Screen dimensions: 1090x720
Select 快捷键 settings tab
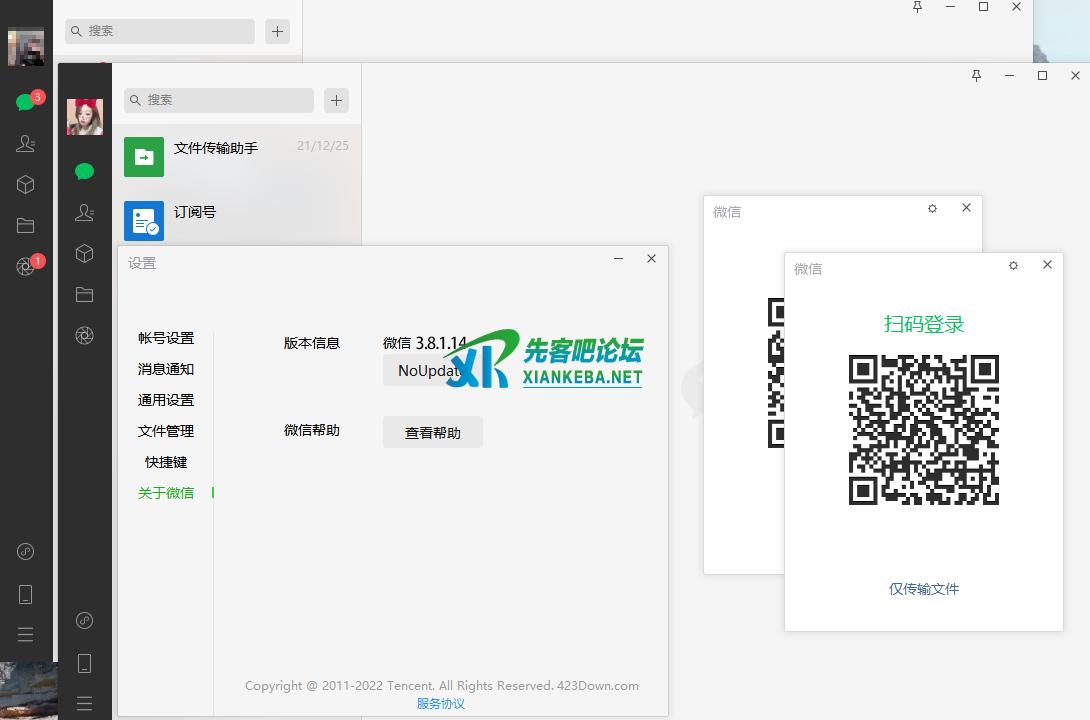166,462
